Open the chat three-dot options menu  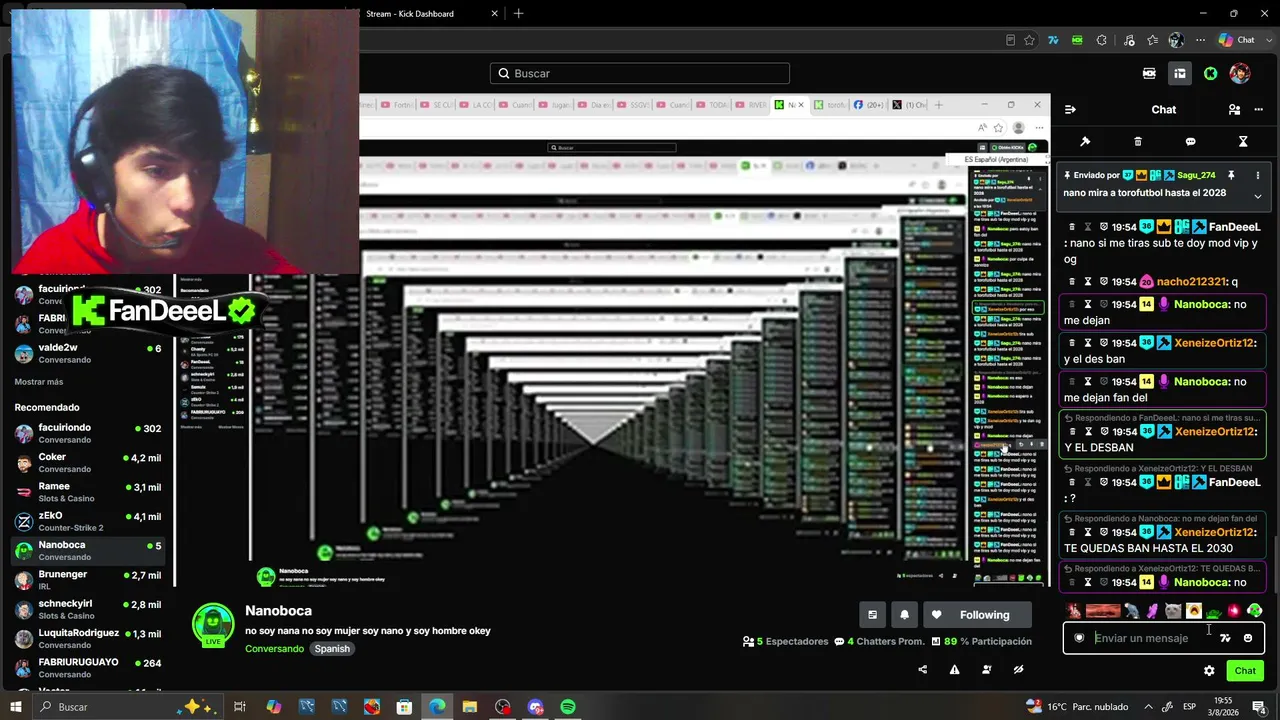[x=1258, y=110]
